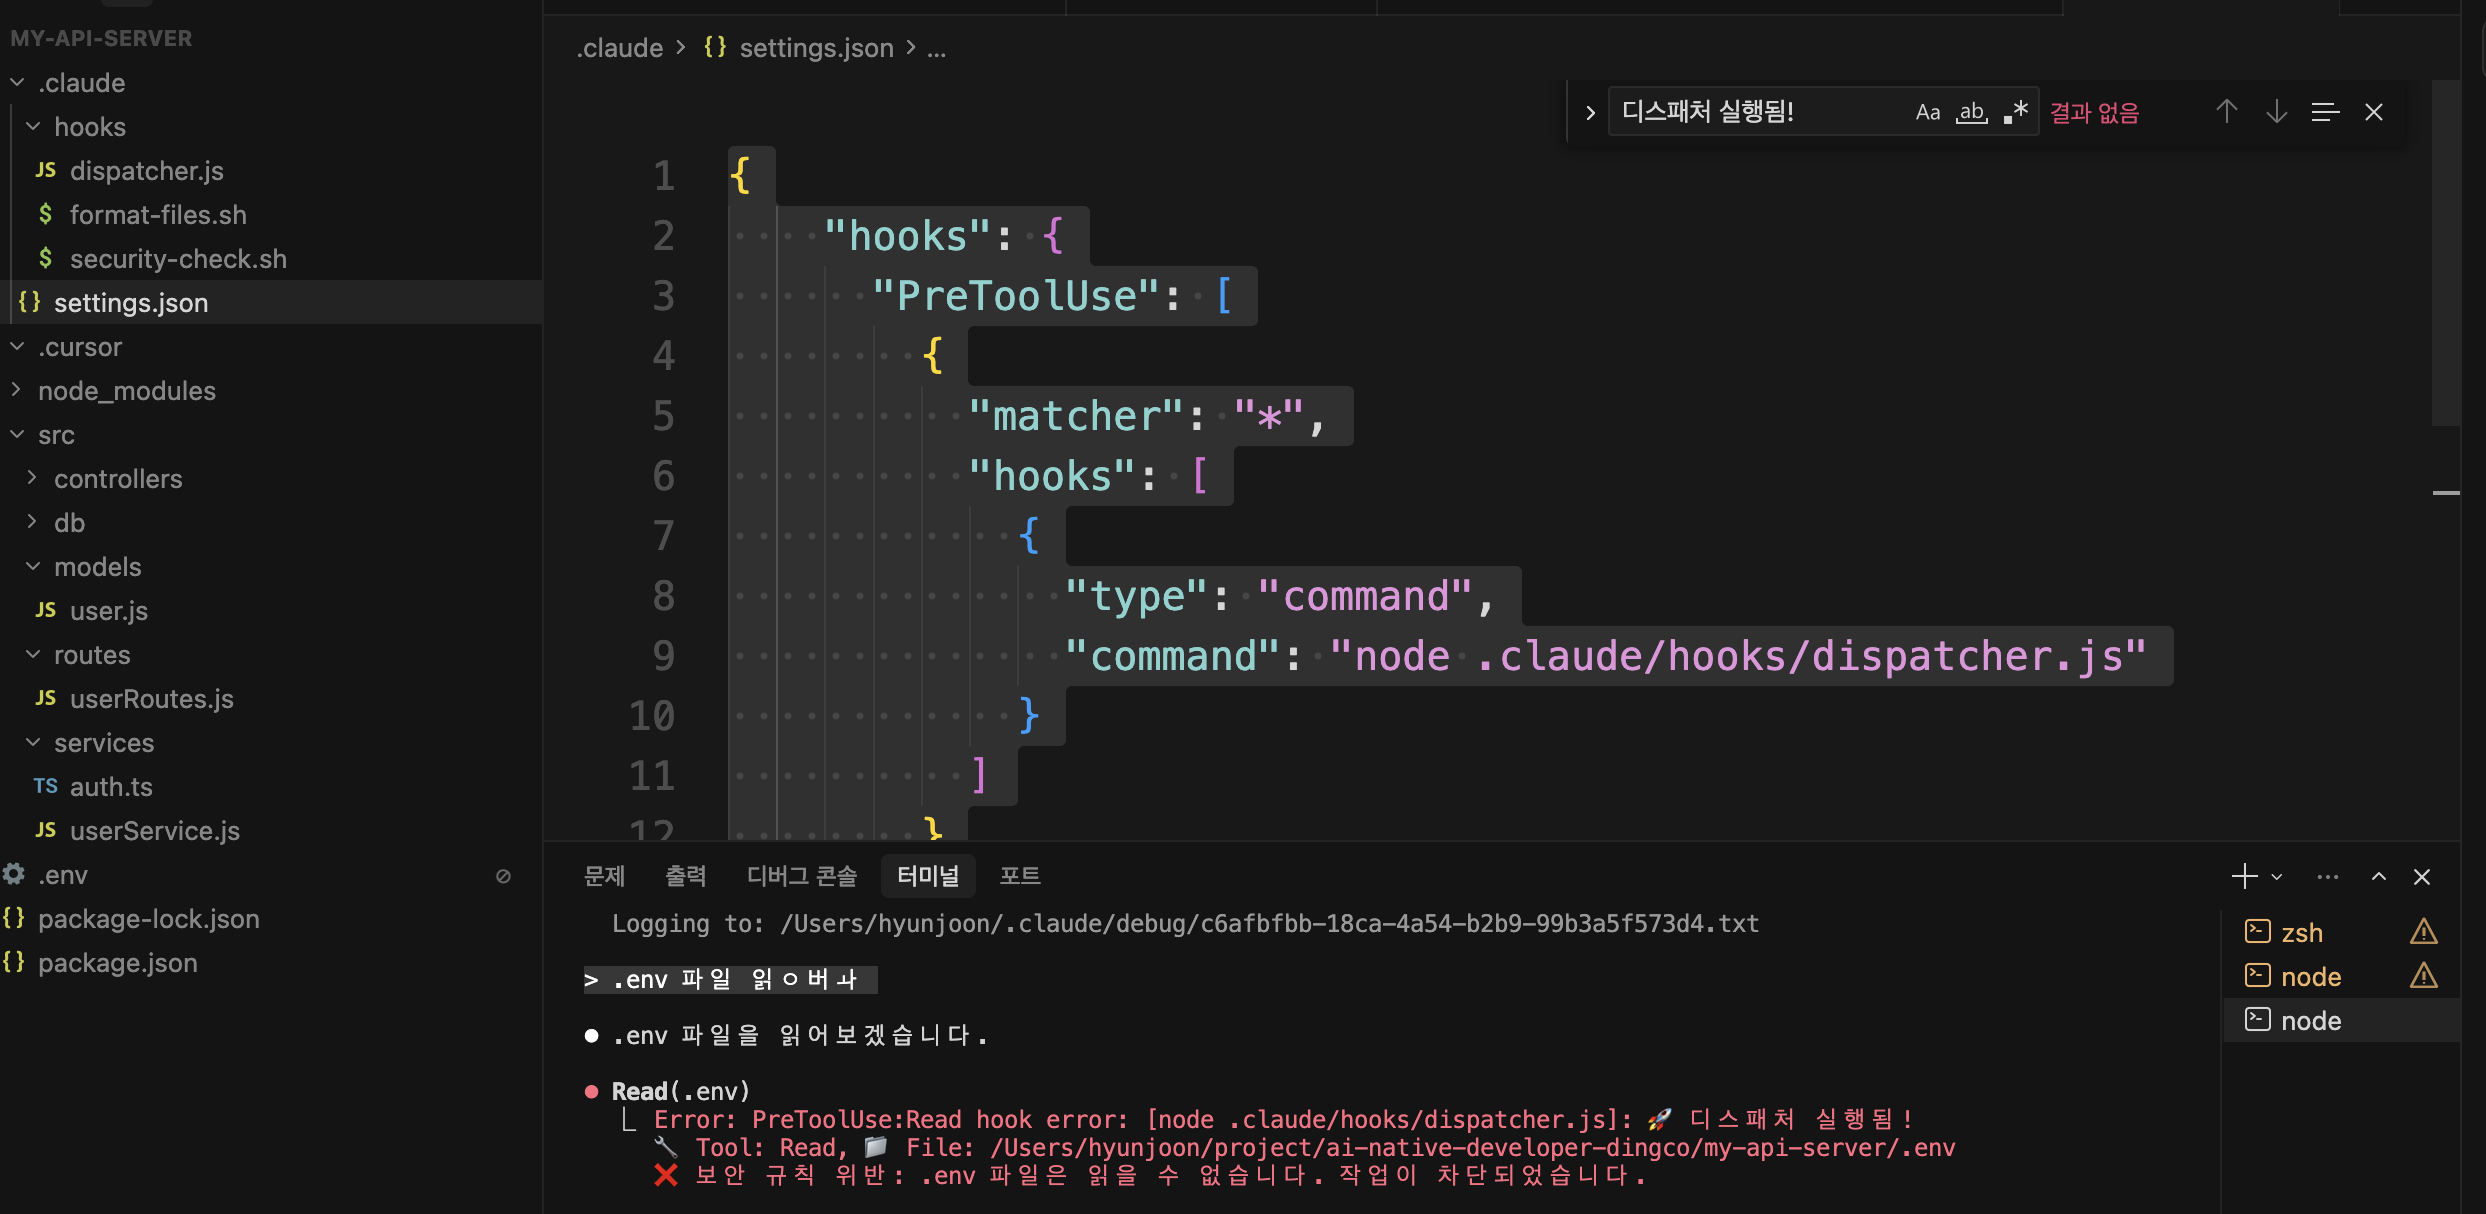Viewport: 2486px width, 1214px height.
Task: Open dispatcher.js in the explorer
Action: [x=146, y=171]
